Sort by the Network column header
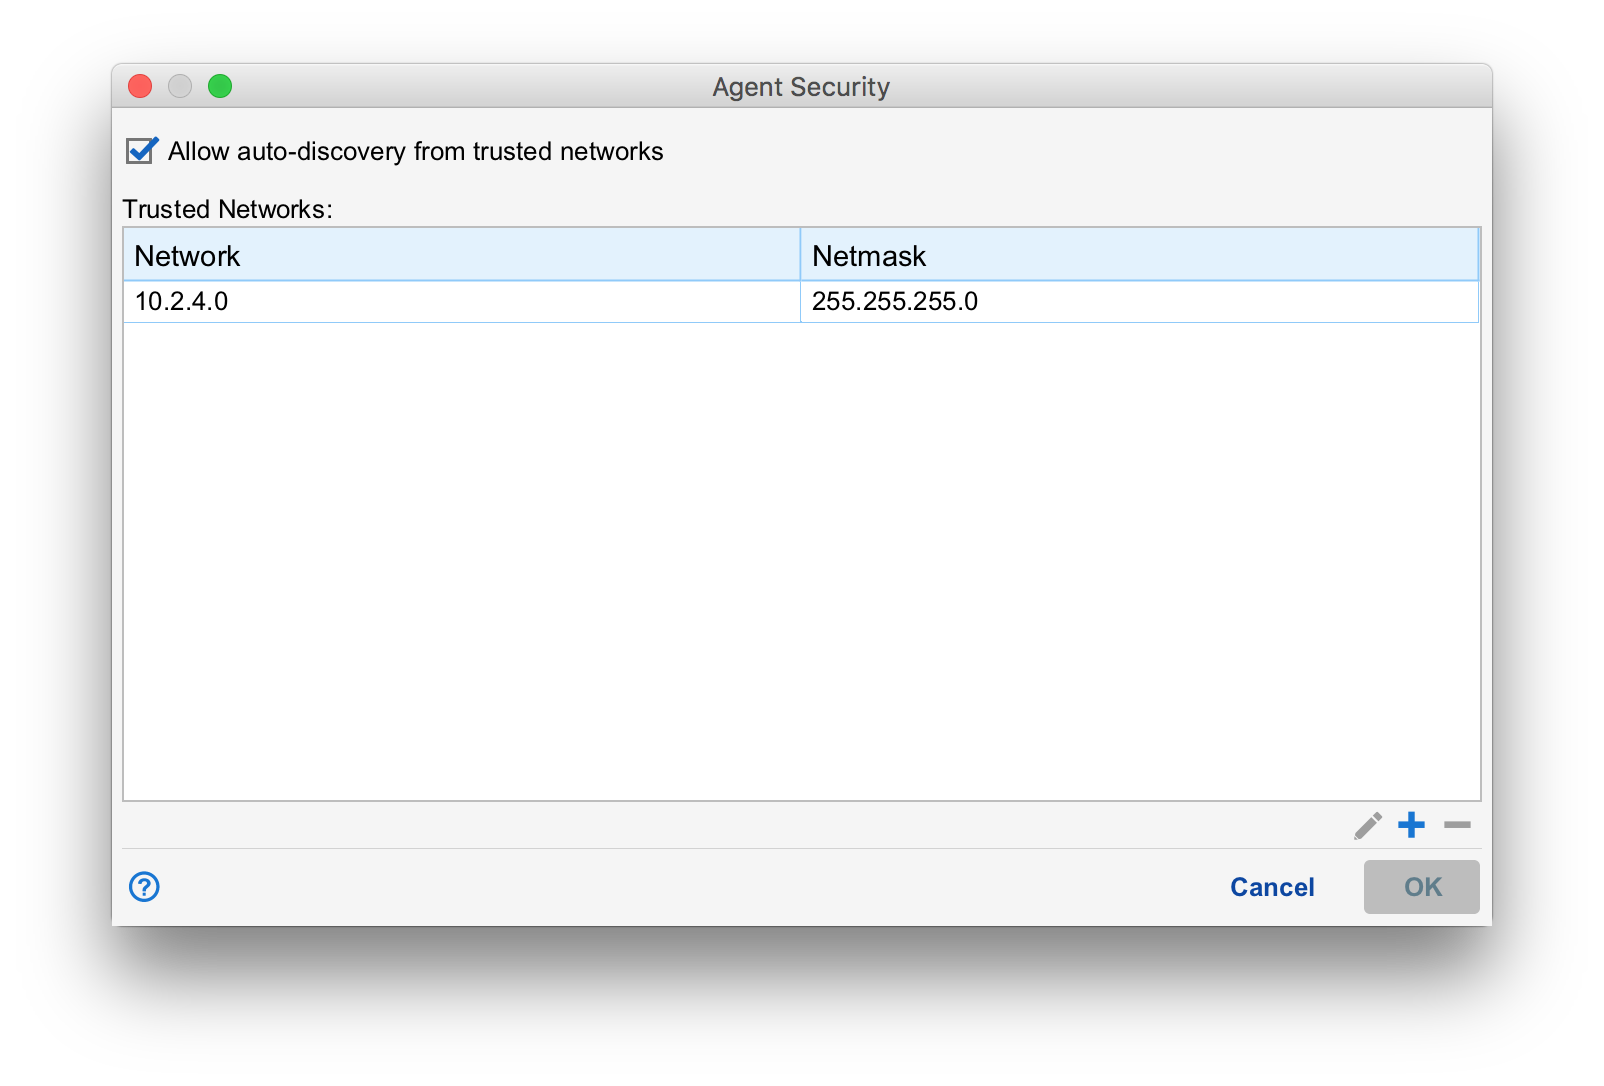Screen dimensions: 1604x1086 tap(461, 256)
